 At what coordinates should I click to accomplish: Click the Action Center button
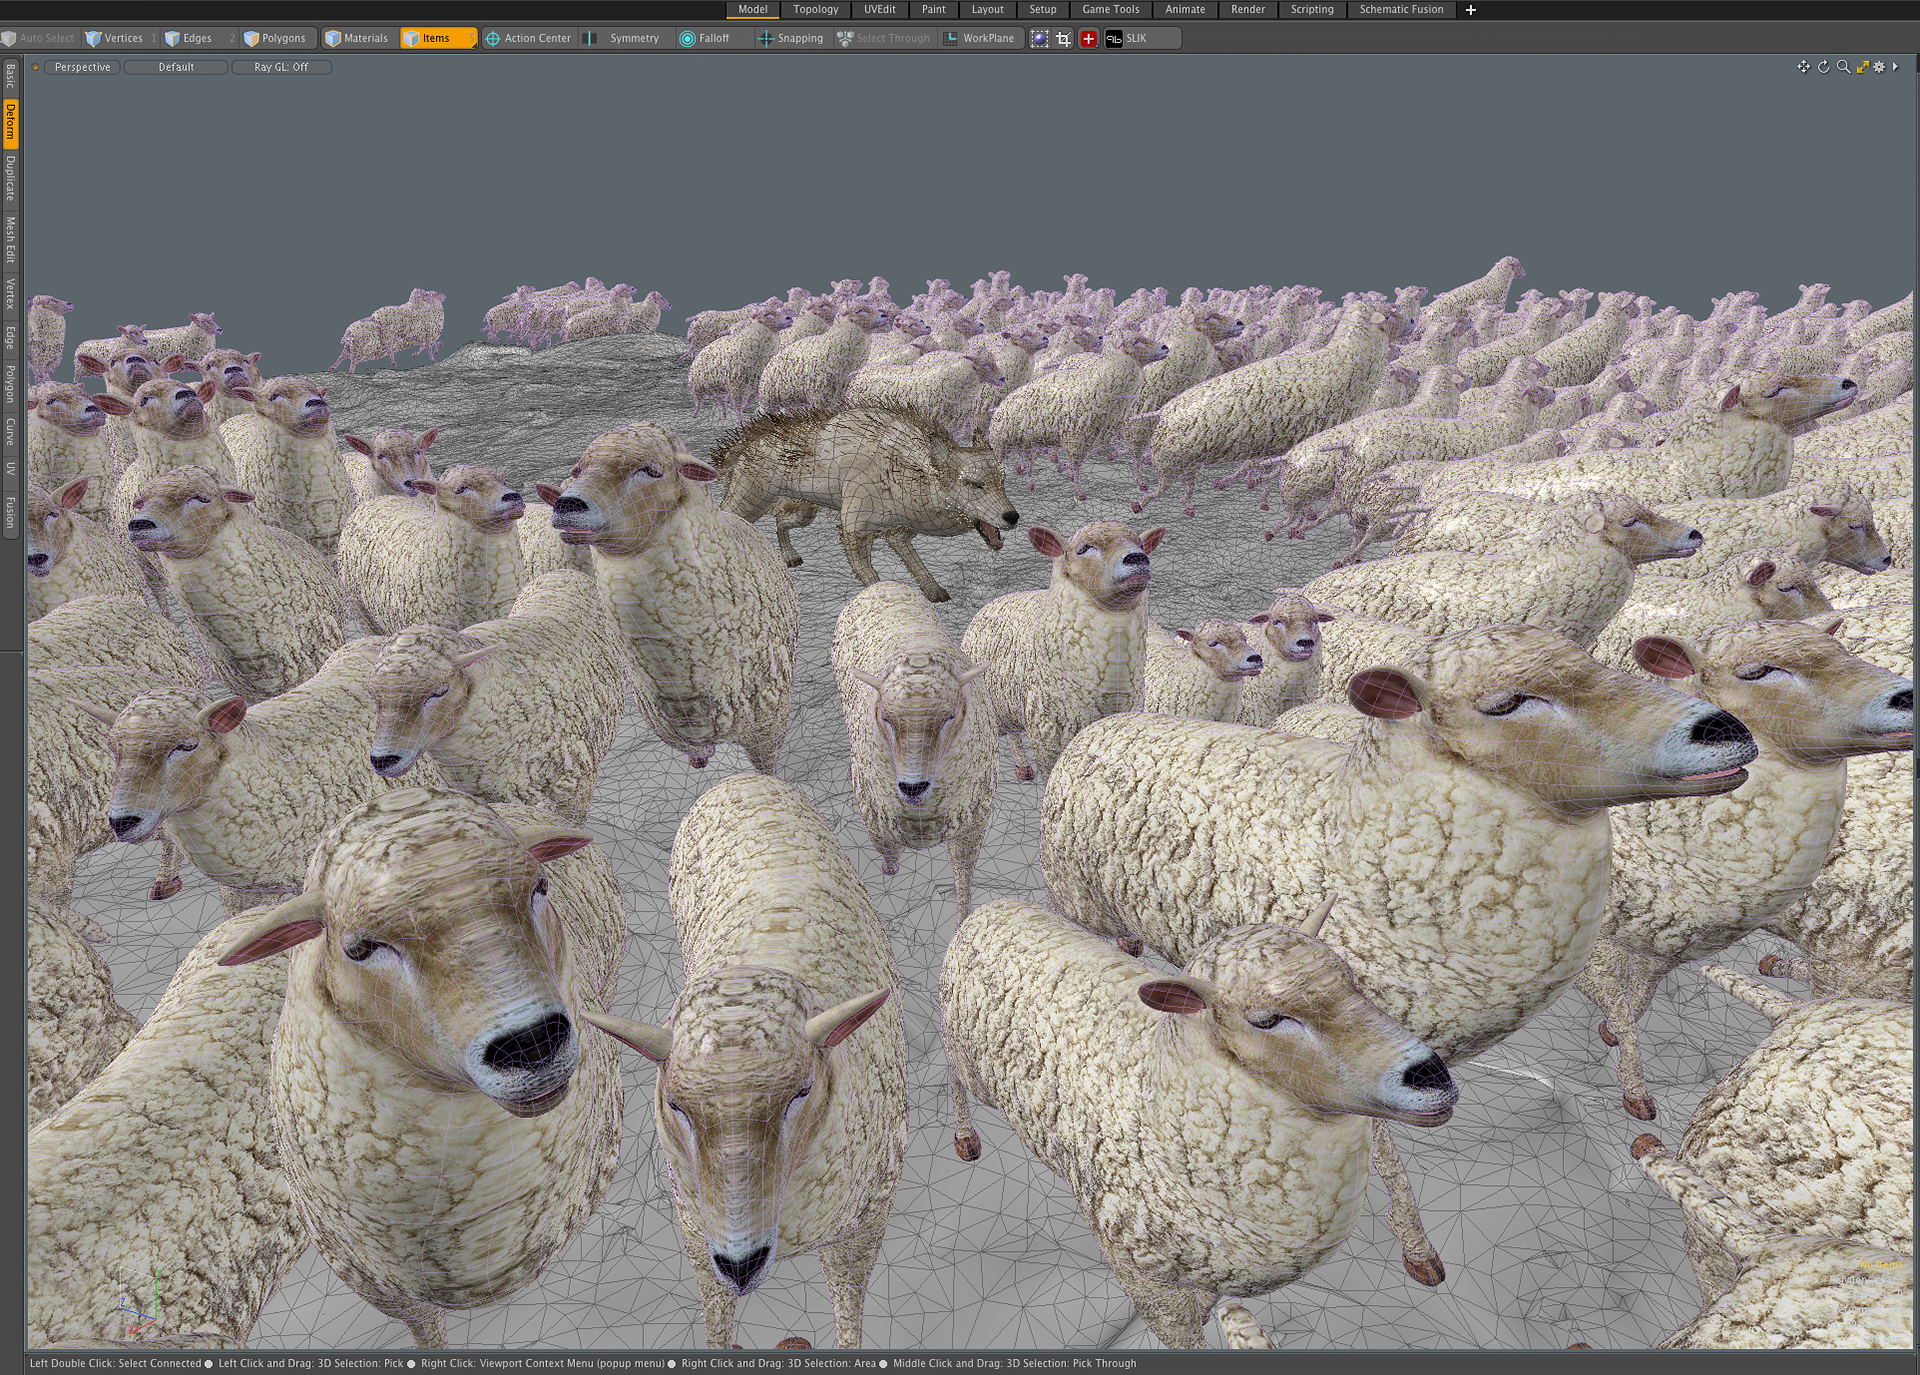pyautogui.click(x=528, y=38)
